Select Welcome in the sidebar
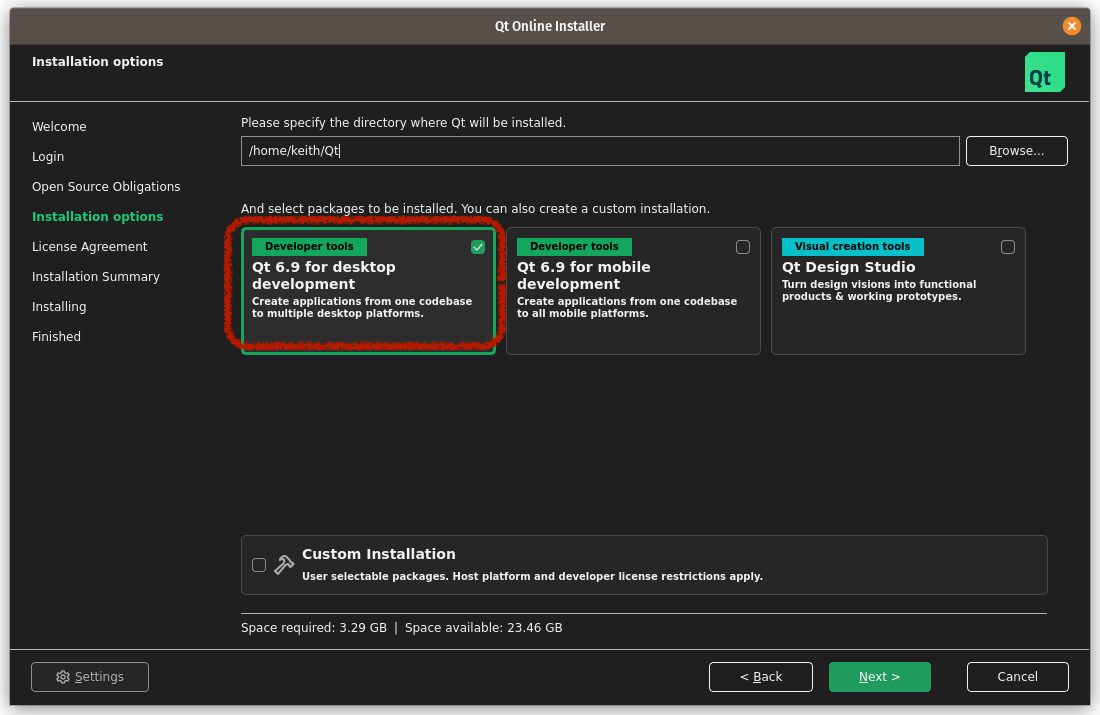Image resolution: width=1100 pixels, height=715 pixels. click(x=59, y=126)
